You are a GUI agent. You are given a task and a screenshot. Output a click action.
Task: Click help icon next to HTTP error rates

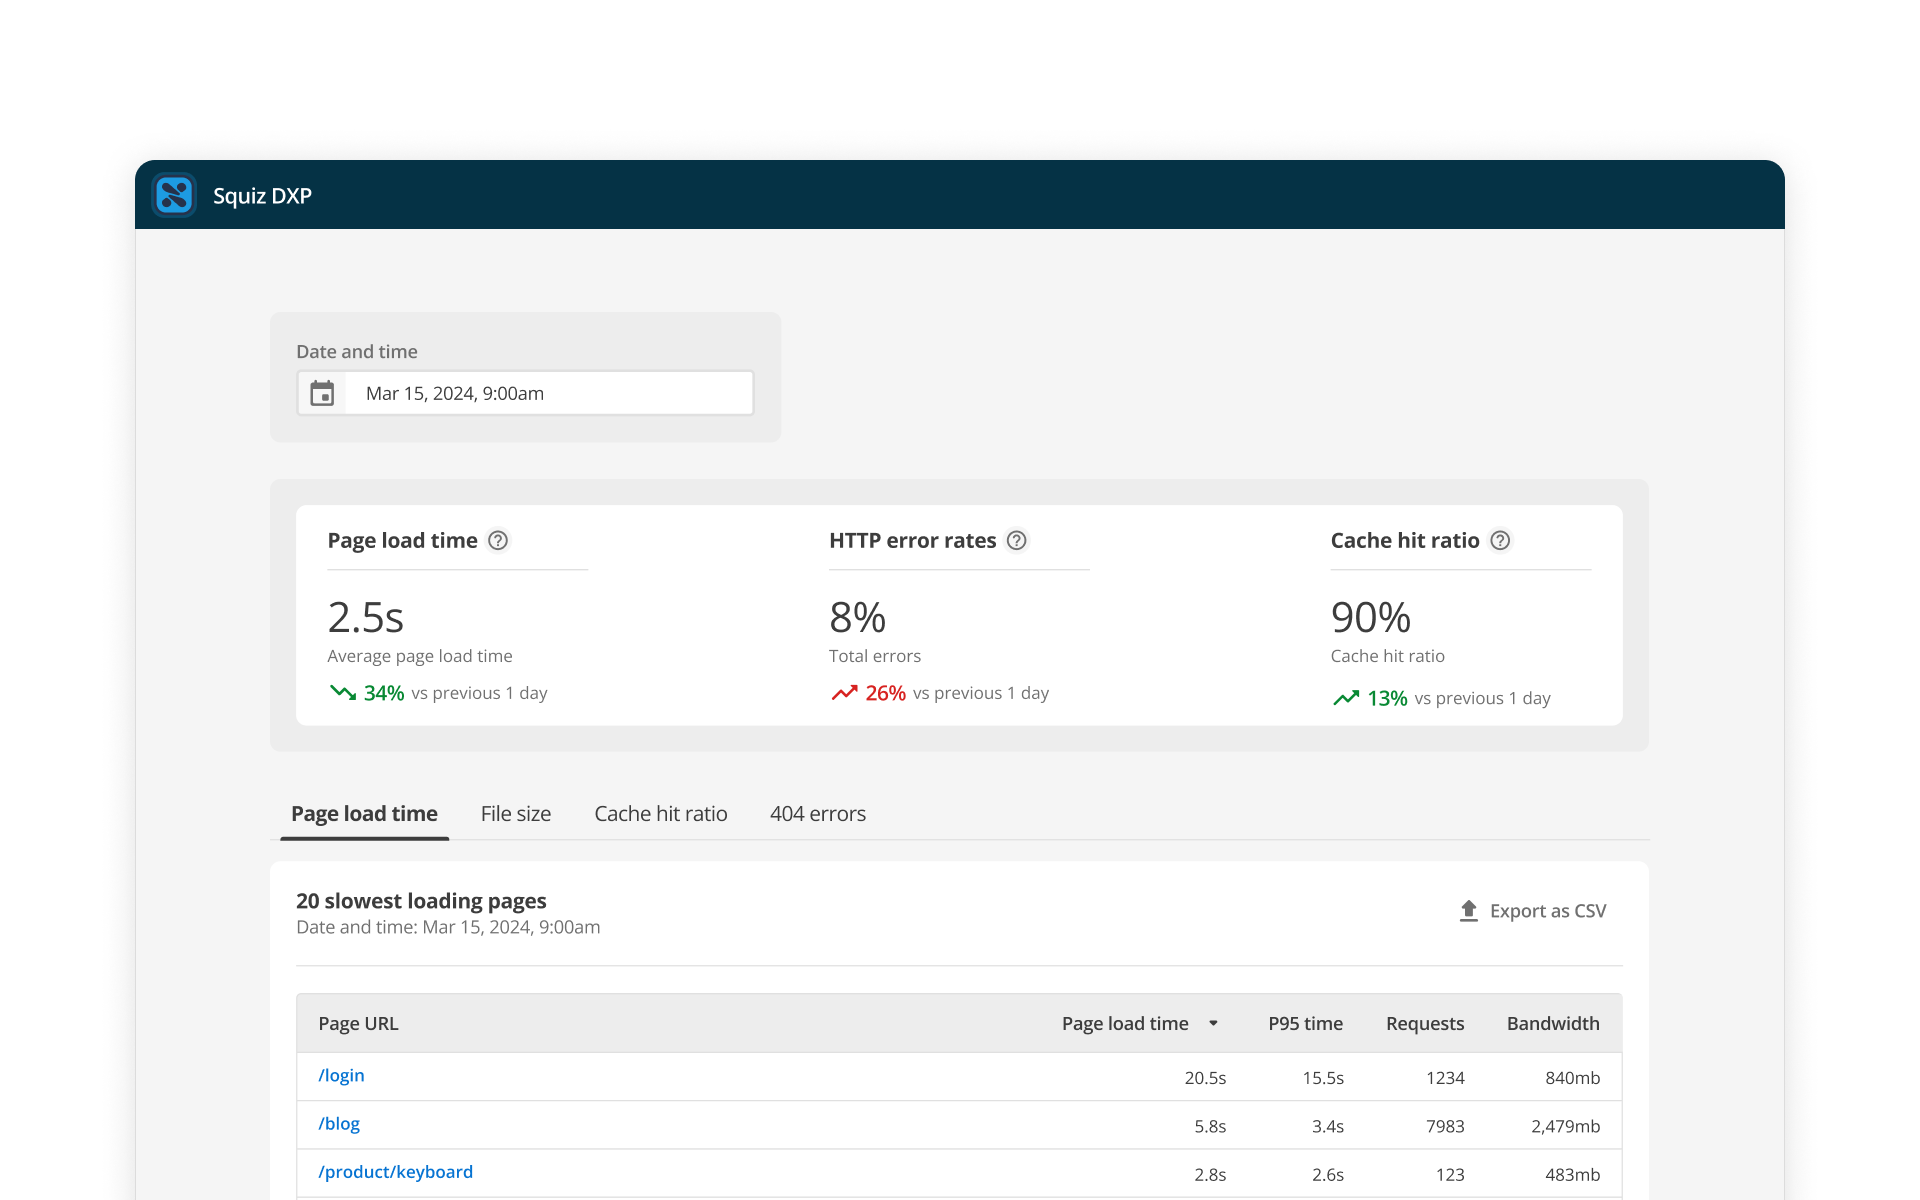click(1017, 540)
